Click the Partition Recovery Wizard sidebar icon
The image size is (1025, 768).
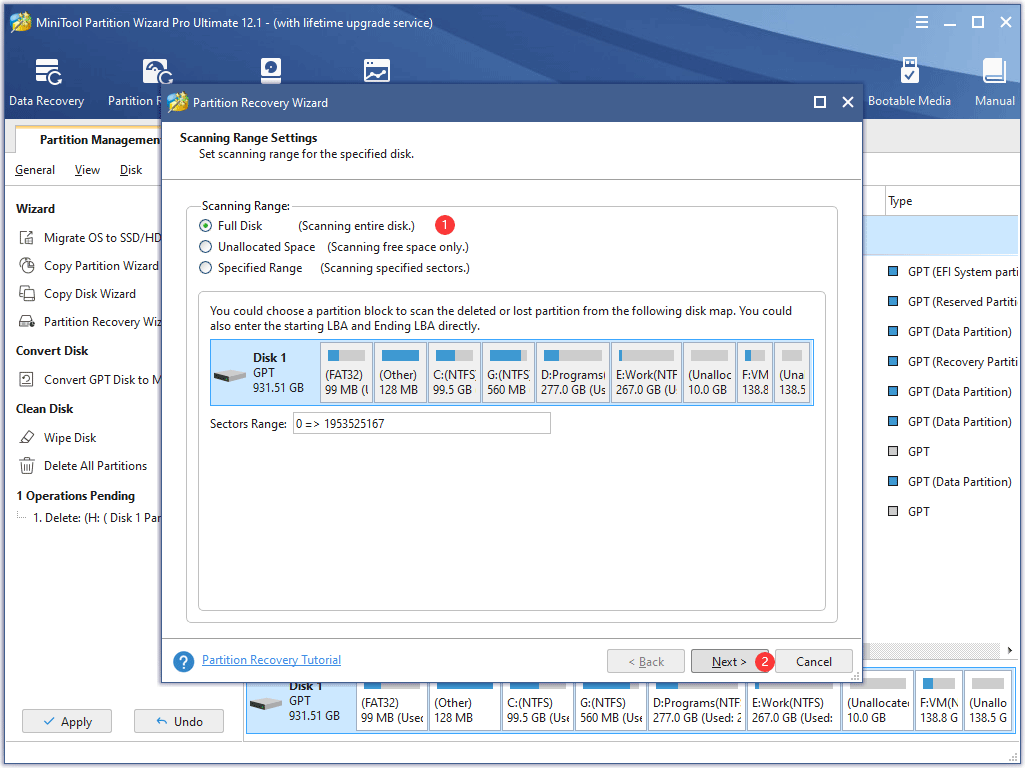(27, 322)
